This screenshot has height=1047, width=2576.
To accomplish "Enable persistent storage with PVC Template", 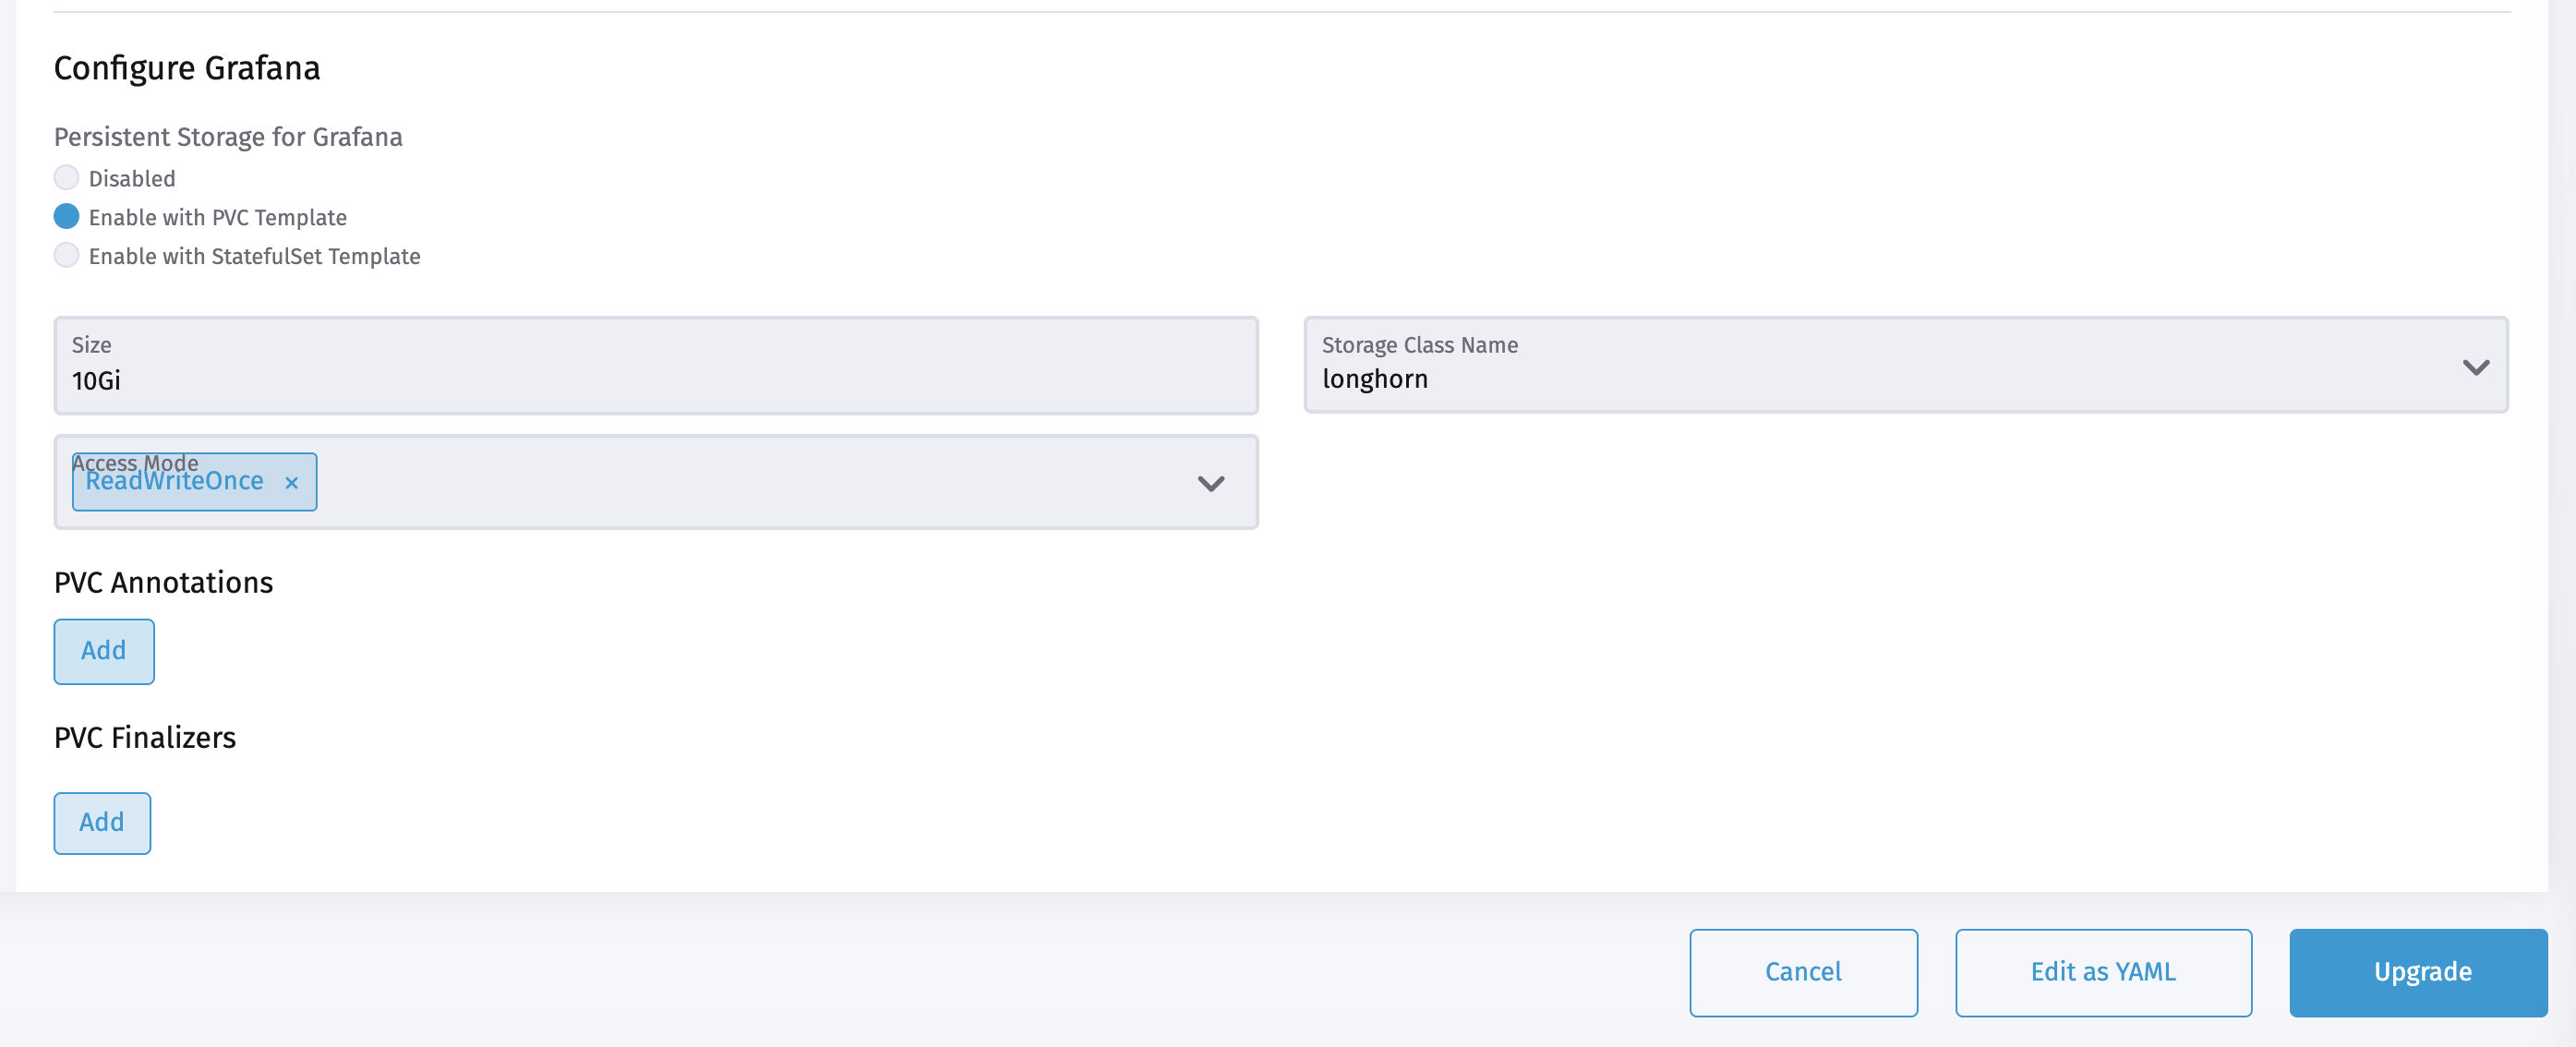I will point(66,216).
